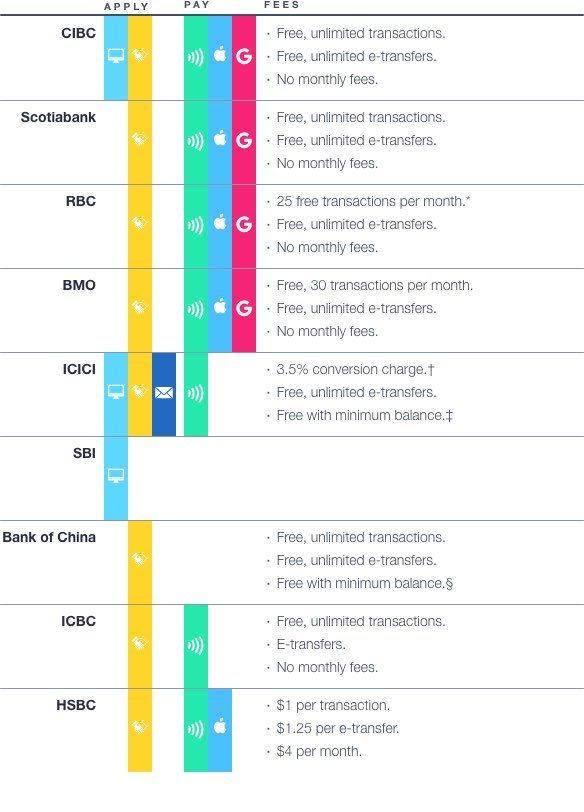The height and width of the screenshot is (812, 584).
Task: Click the mail envelope icon for ICICI
Action: (164, 393)
